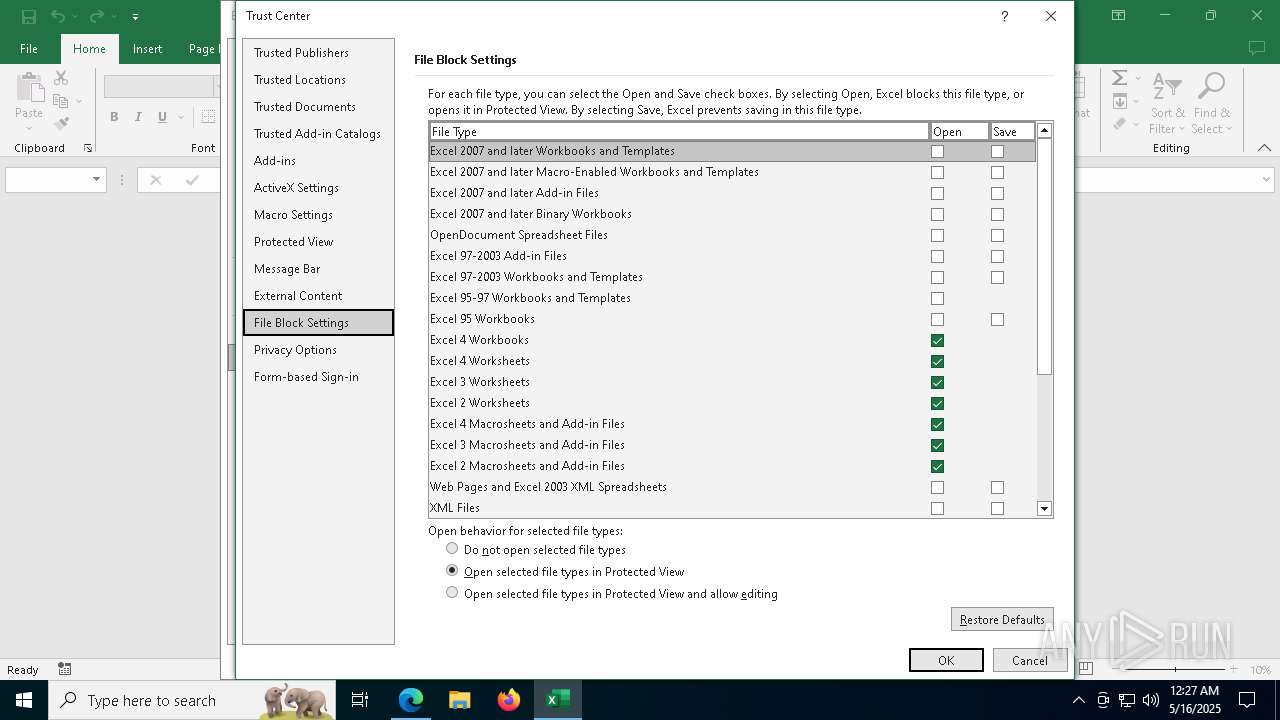Switch to the Insert ribbon tab
The image size is (1280, 720).
click(x=147, y=48)
